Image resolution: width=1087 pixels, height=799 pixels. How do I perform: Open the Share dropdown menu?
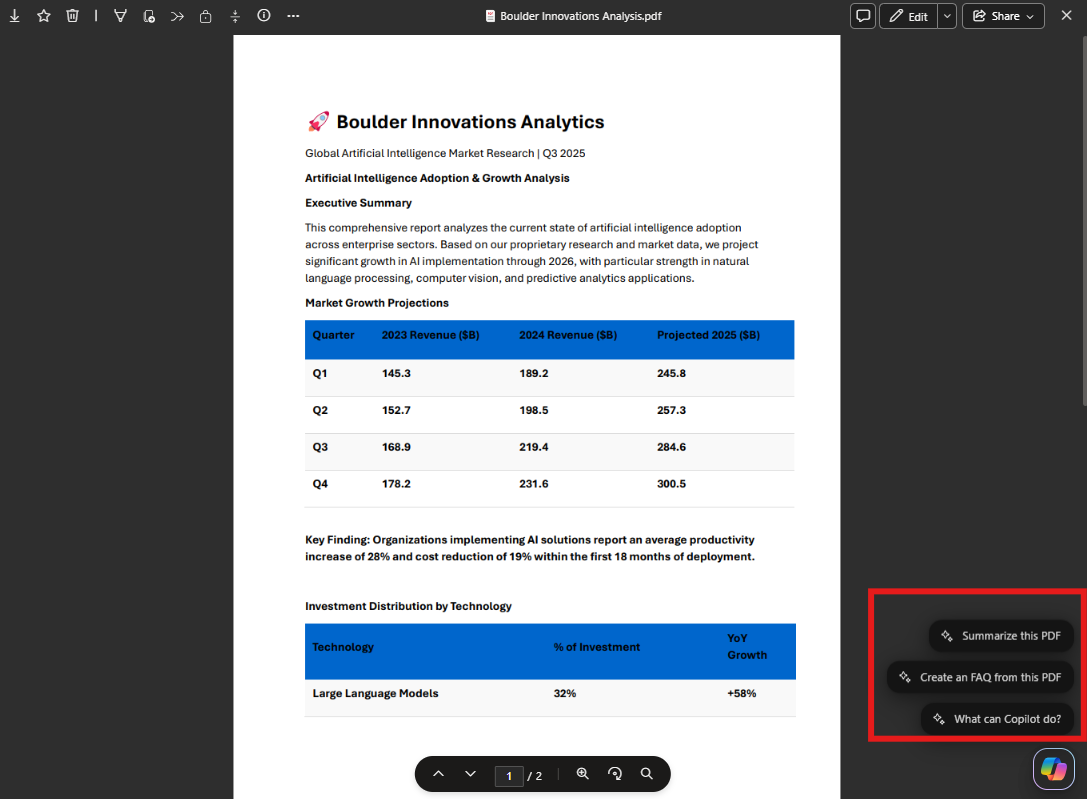pyautogui.click(x=1003, y=16)
